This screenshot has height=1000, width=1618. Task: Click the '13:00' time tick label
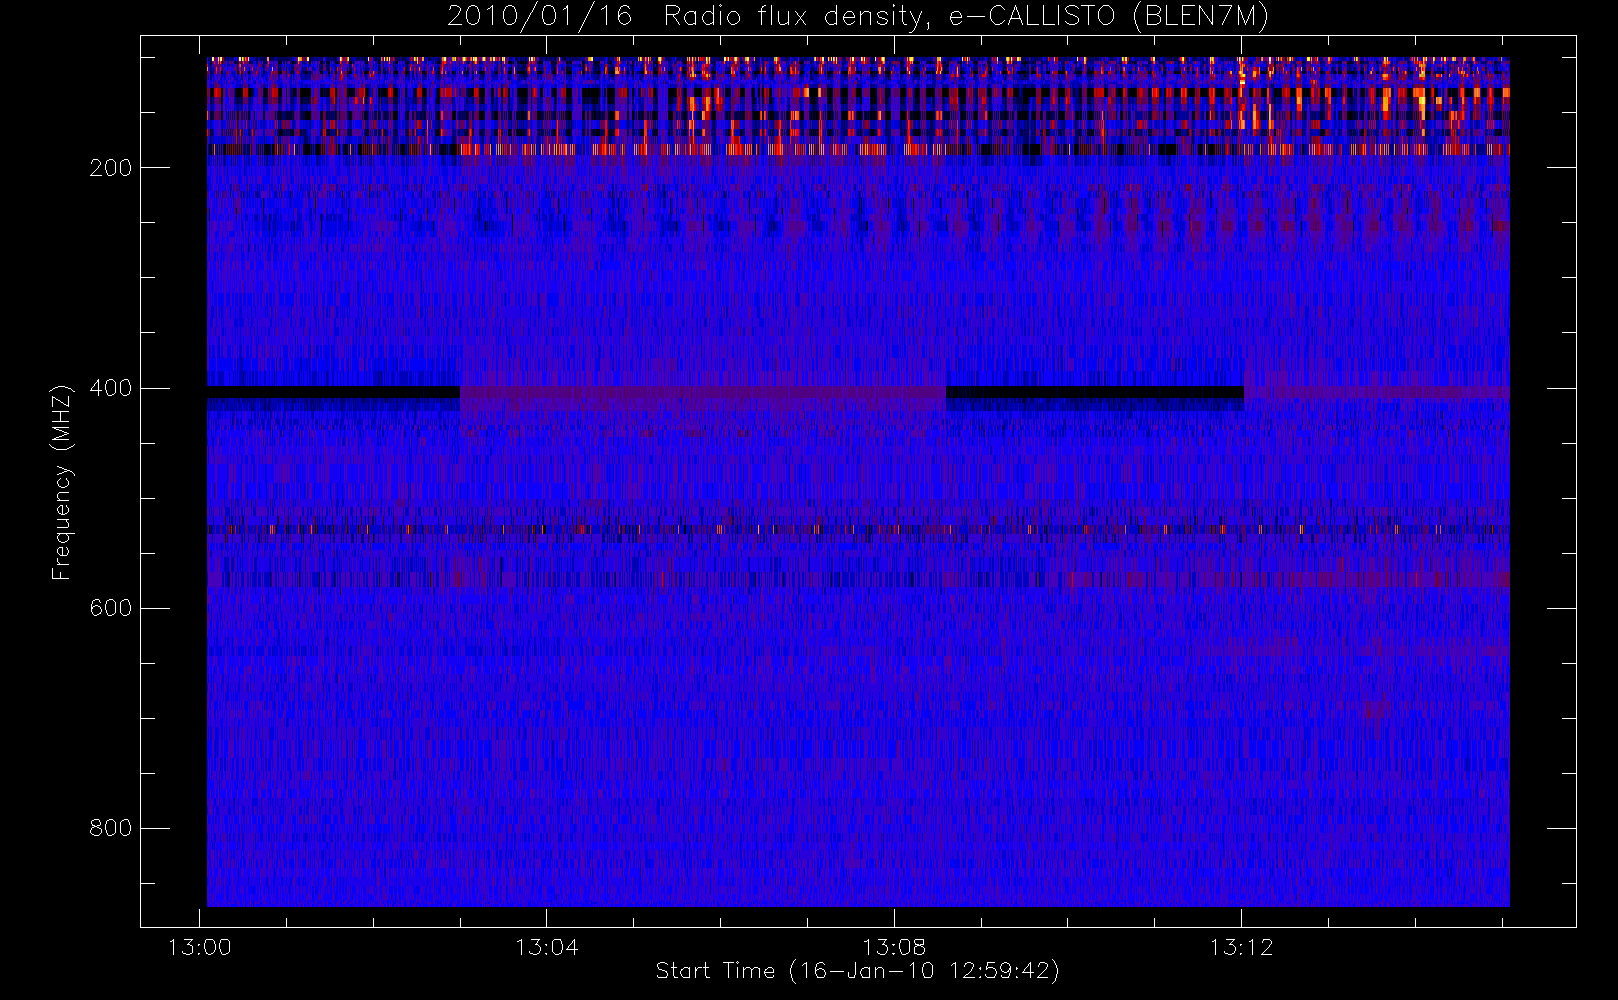click(199, 947)
